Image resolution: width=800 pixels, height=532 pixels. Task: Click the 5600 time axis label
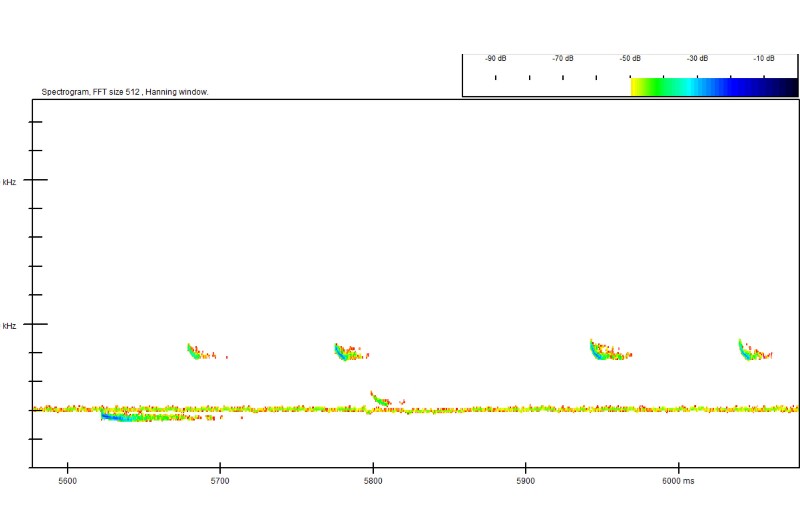click(67, 481)
